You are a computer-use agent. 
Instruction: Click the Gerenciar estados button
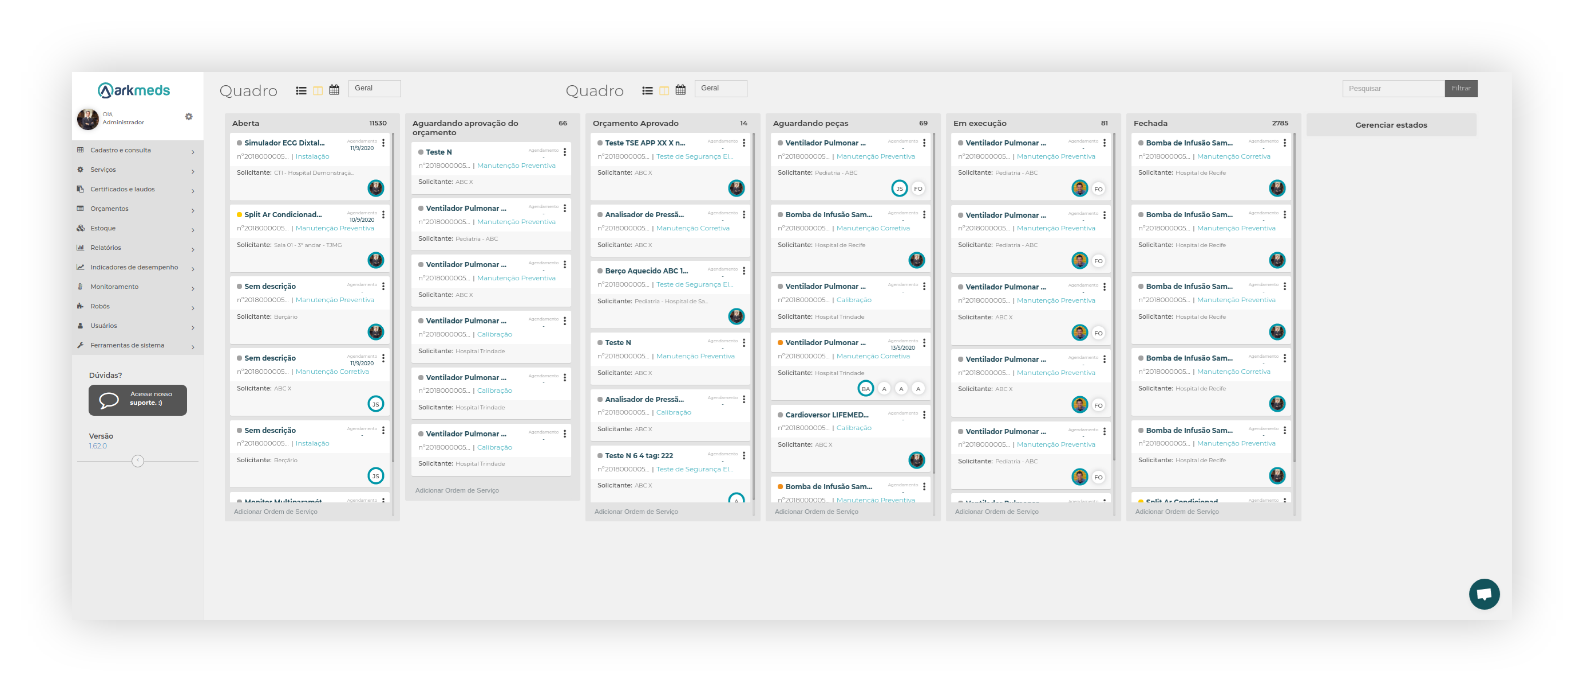[1391, 125]
